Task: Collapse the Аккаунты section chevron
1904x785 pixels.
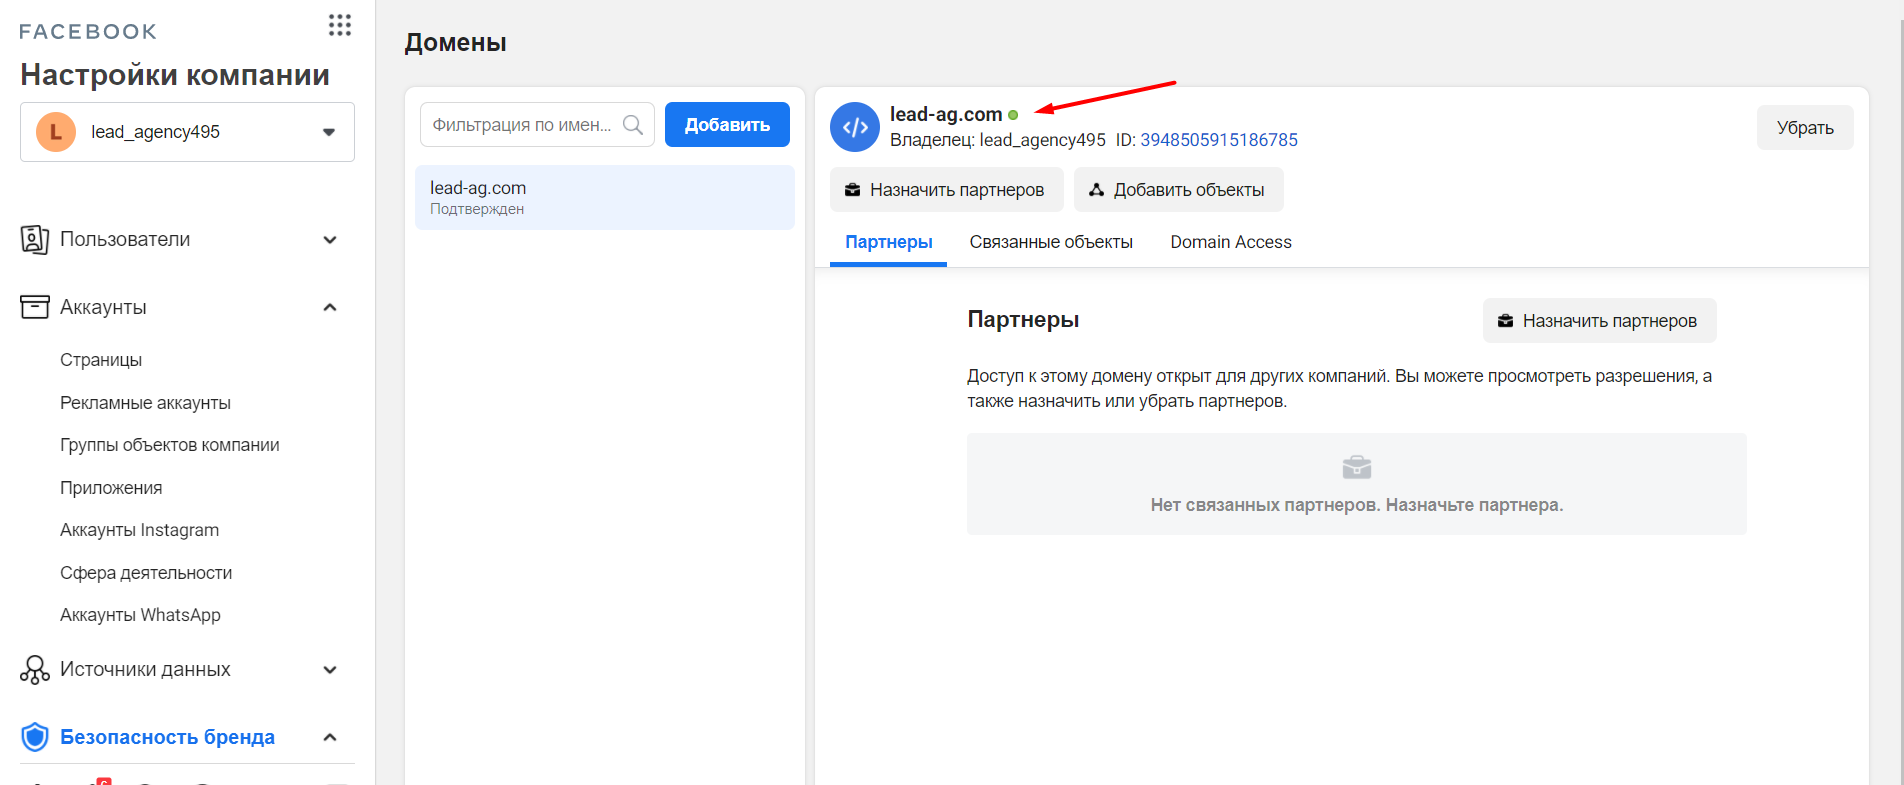Action: pos(330,307)
